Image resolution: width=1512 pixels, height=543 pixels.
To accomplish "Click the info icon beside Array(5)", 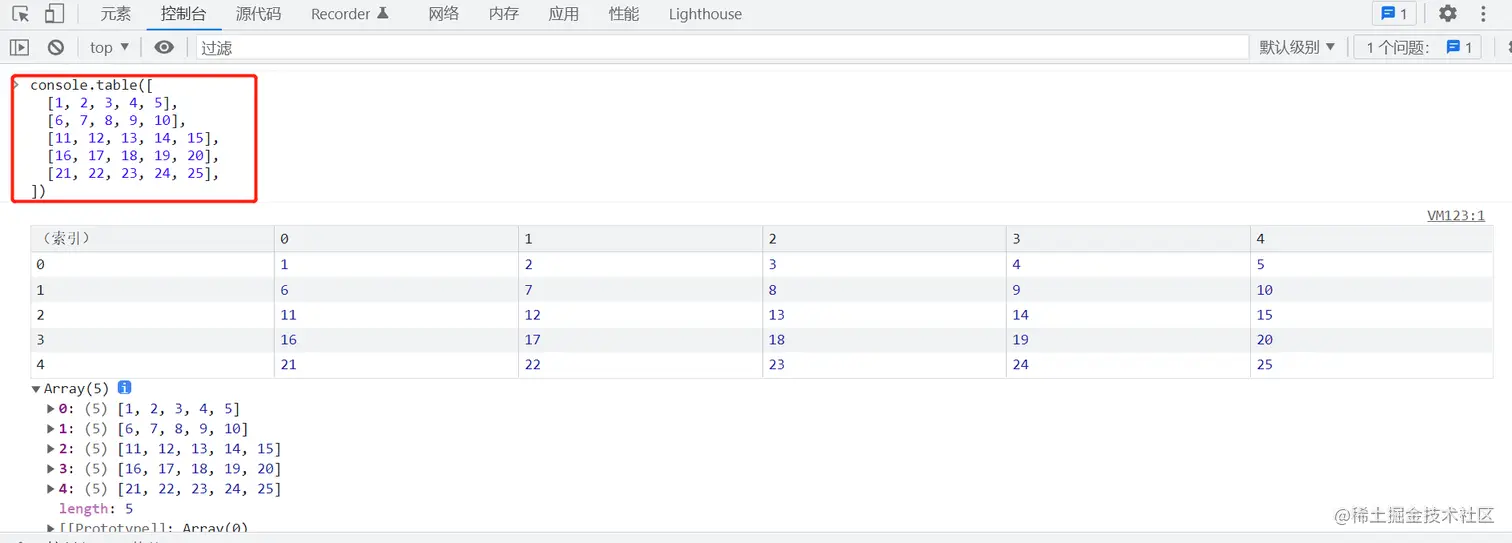I will pyautogui.click(x=125, y=388).
